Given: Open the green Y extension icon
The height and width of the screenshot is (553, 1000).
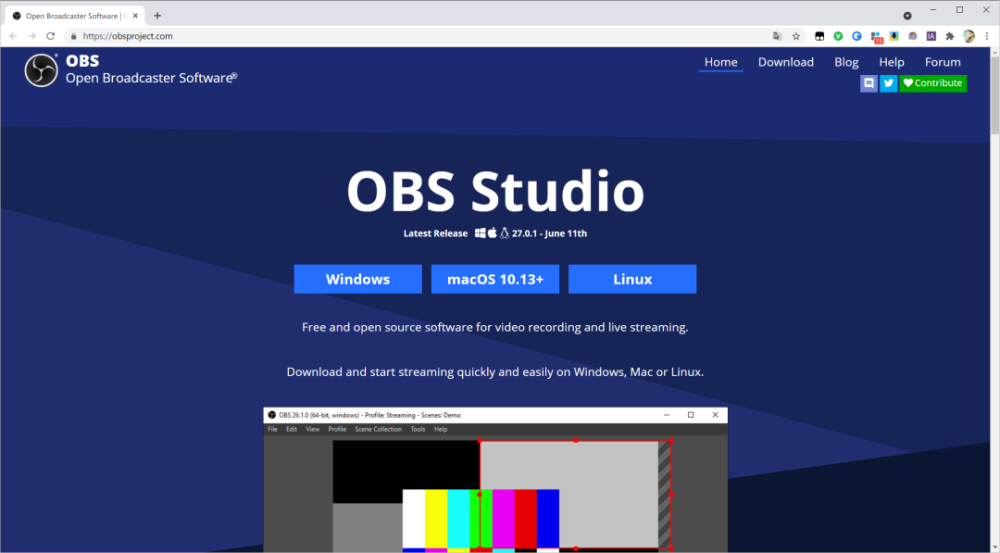Looking at the screenshot, I should pyautogui.click(x=838, y=36).
